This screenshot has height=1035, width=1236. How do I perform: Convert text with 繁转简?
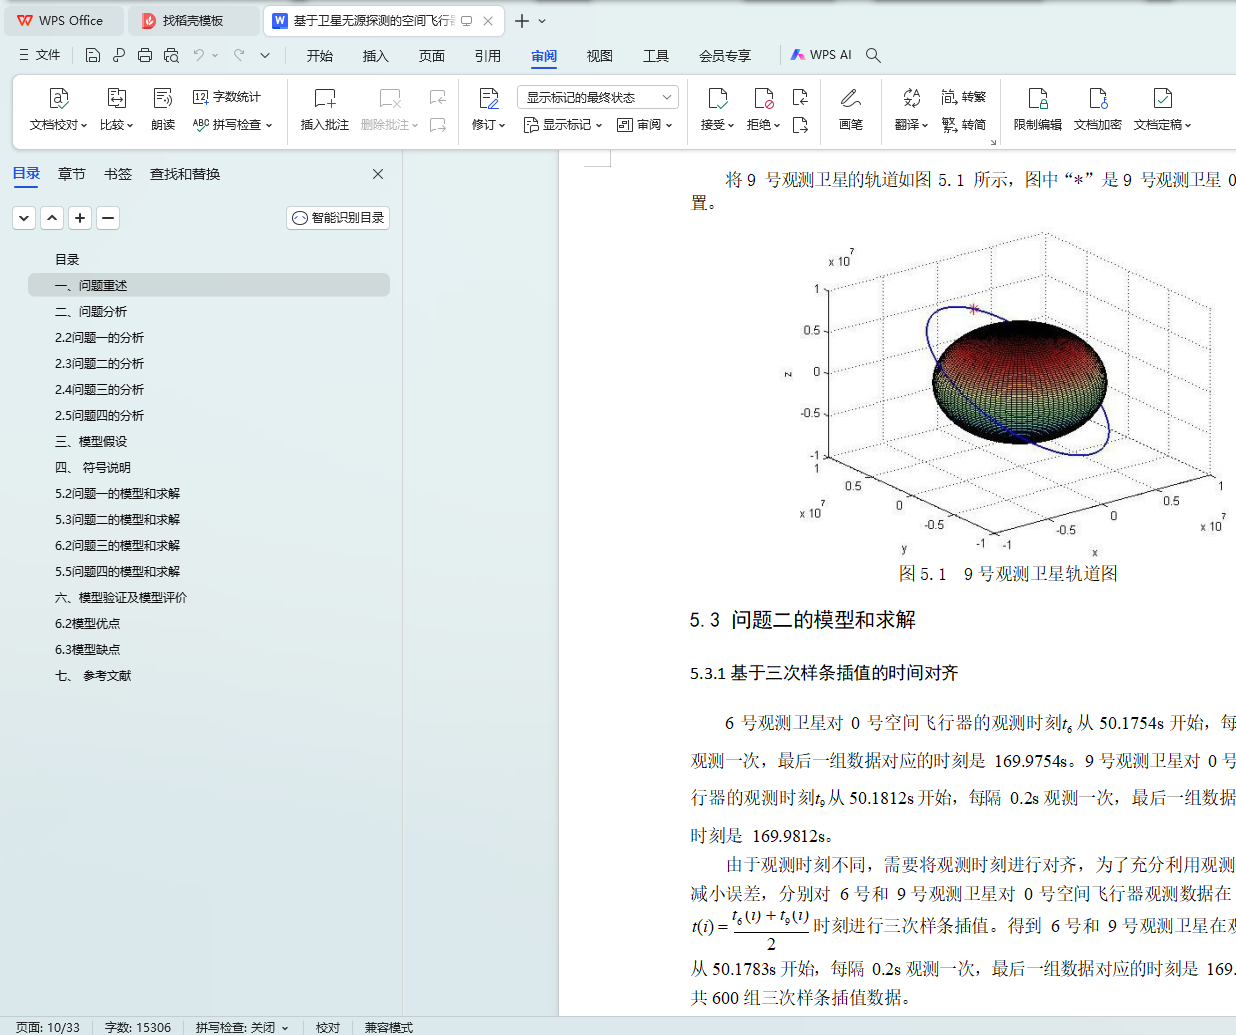[964, 125]
